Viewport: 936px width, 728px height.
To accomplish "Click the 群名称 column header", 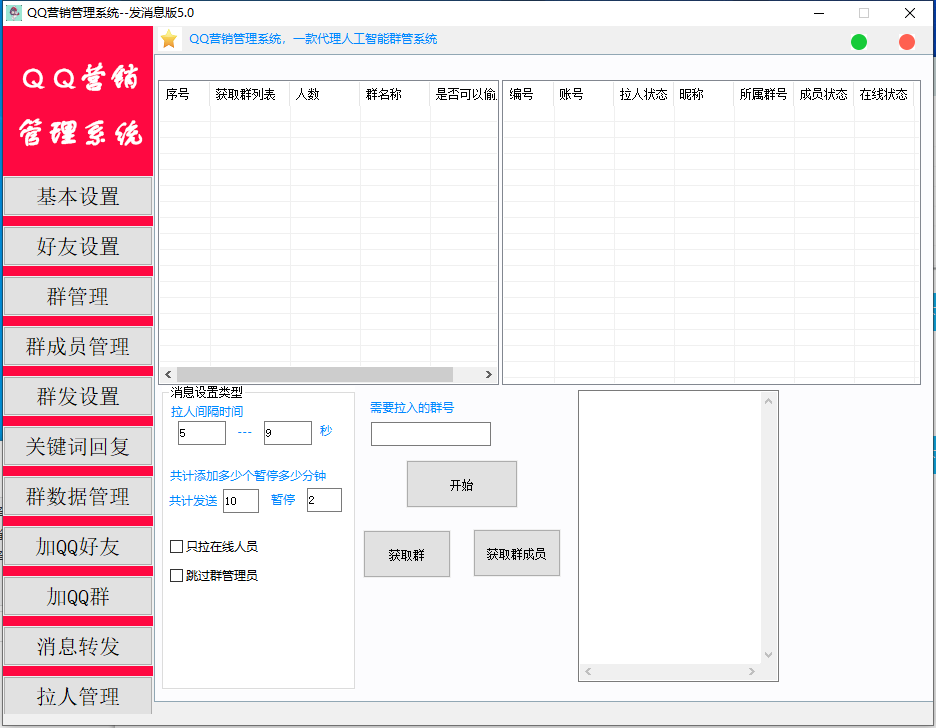I will 395,94.
